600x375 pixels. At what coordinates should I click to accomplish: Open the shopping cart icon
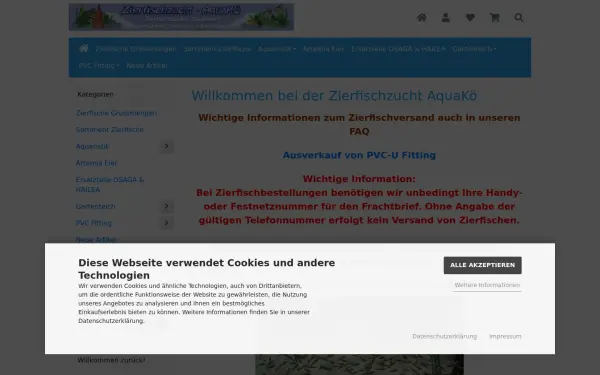tap(494, 18)
